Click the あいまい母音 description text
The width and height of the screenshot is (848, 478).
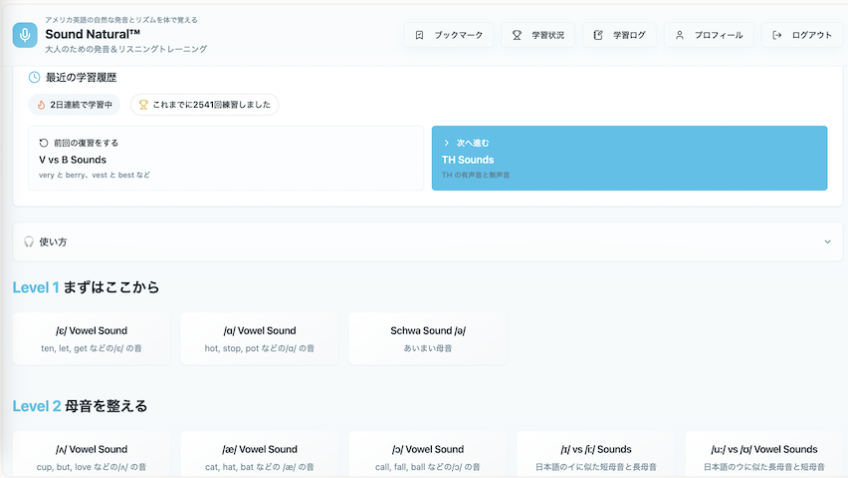click(428, 348)
